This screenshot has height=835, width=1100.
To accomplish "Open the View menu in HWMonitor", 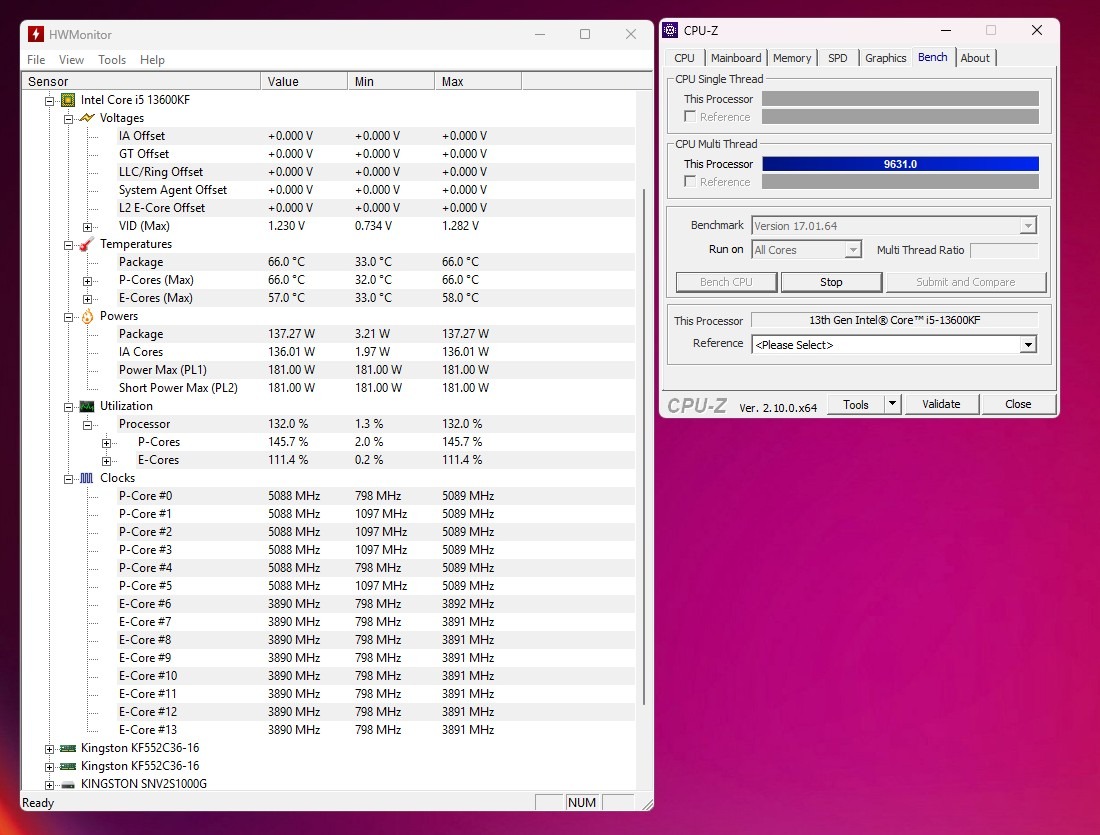I will click(x=71, y=60).
